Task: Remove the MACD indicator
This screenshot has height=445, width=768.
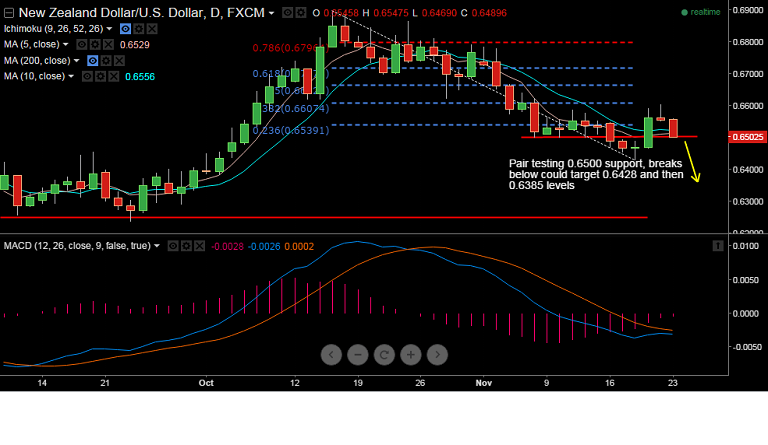Action: [199, 246]
